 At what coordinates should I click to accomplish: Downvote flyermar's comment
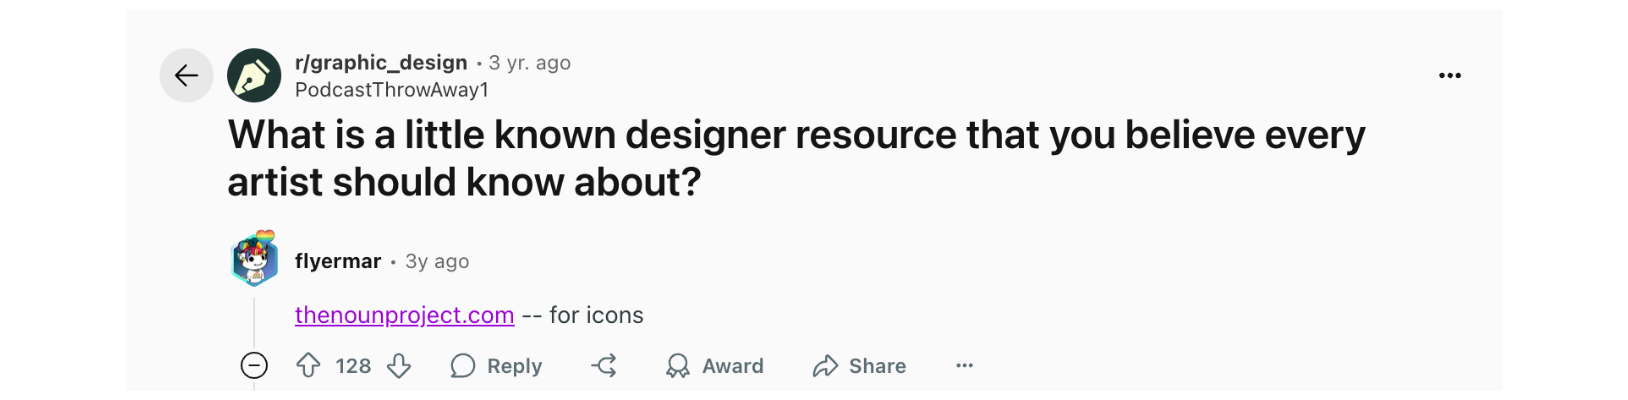tap(399, 366)
